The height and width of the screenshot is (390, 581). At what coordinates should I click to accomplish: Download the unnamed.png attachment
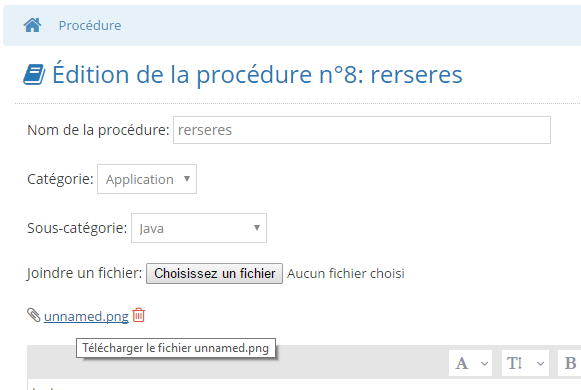click(86, 316)
